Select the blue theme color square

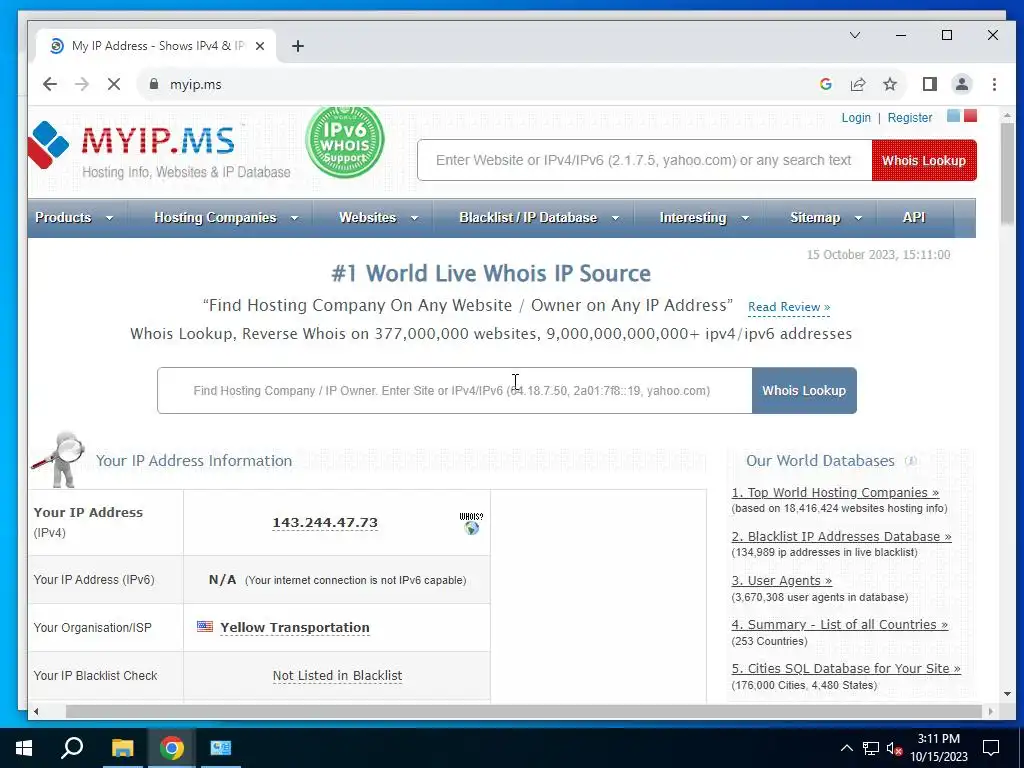pyautogui.click(x=953, y=116)
